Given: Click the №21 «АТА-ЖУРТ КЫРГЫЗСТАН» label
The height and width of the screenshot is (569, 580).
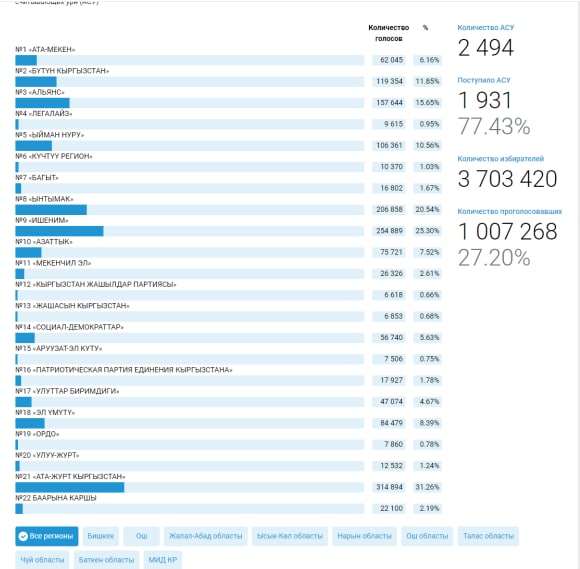Looking at the screenshot, I should click(70, 477).
